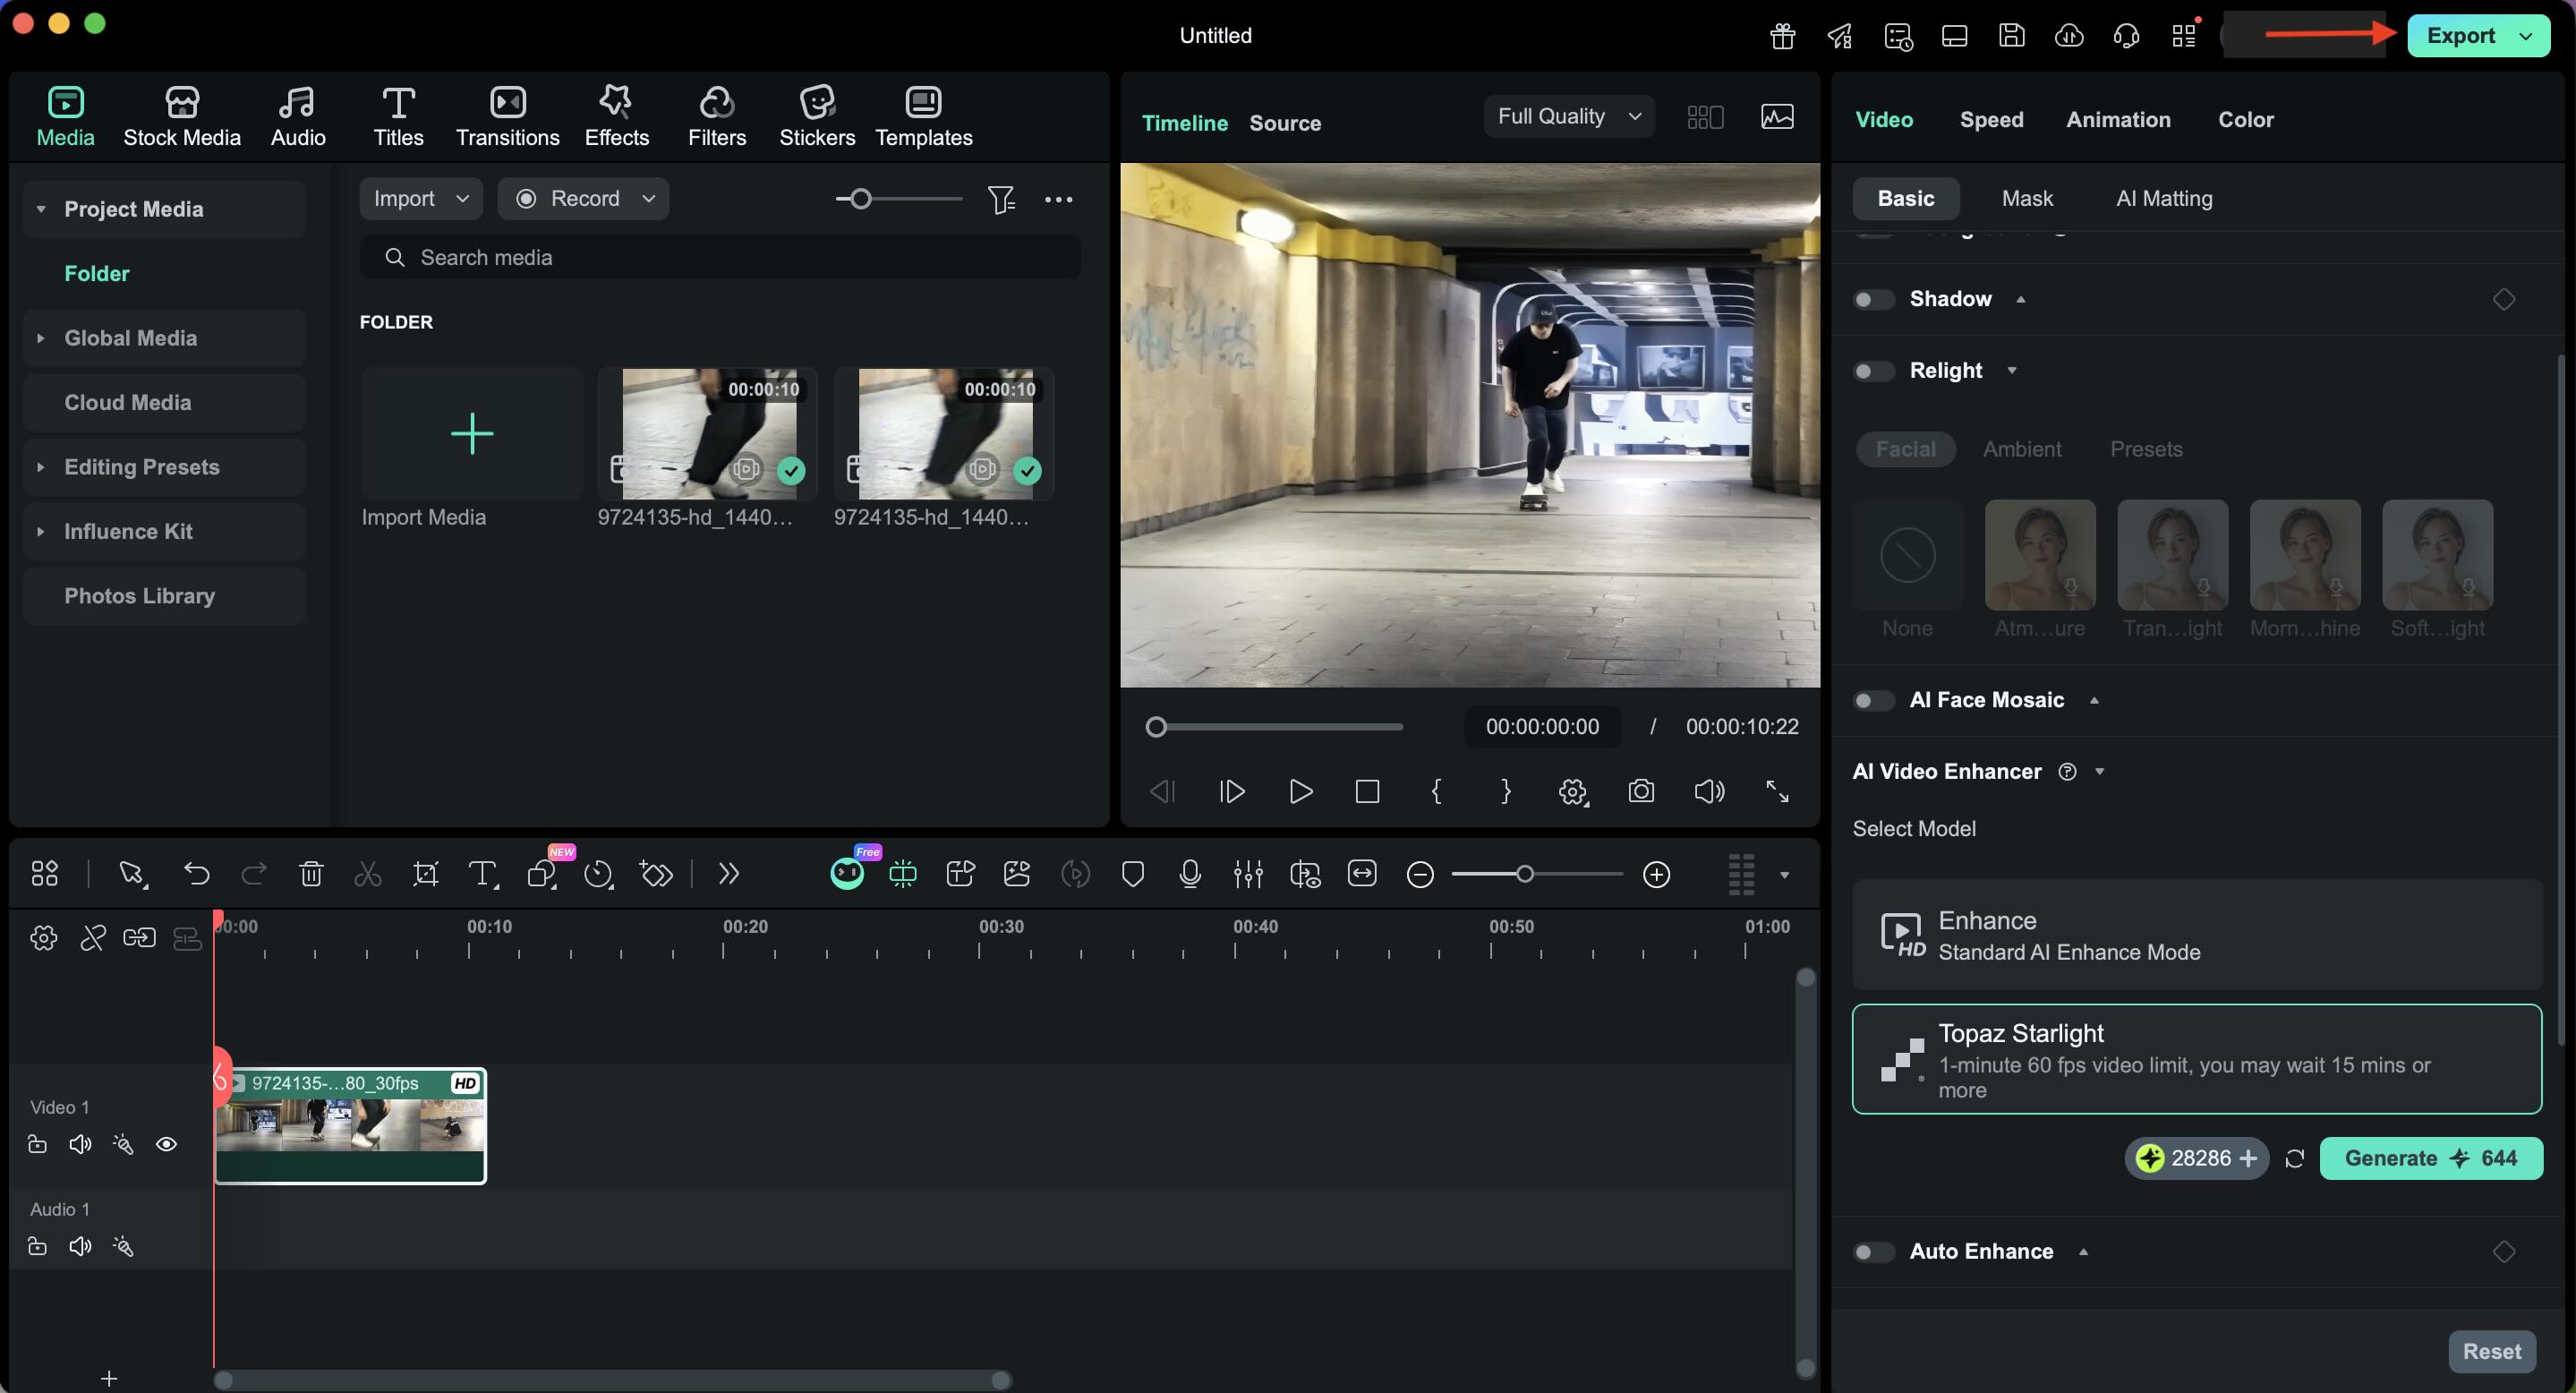The height and width of the screenshot is (1393, 2576).
Task: Switch to the Color tab
Action: [x=2245, y=120]
